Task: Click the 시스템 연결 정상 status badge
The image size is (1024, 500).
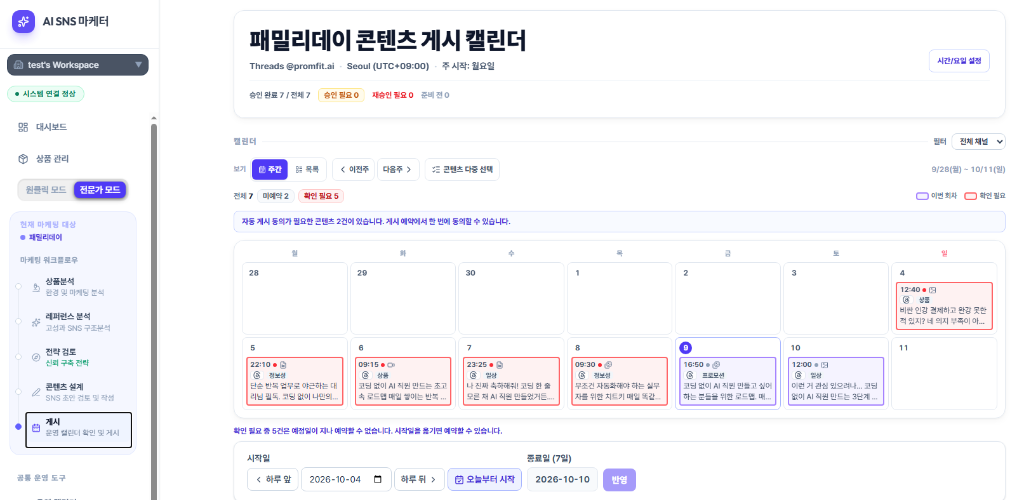Action: point(46,94)
